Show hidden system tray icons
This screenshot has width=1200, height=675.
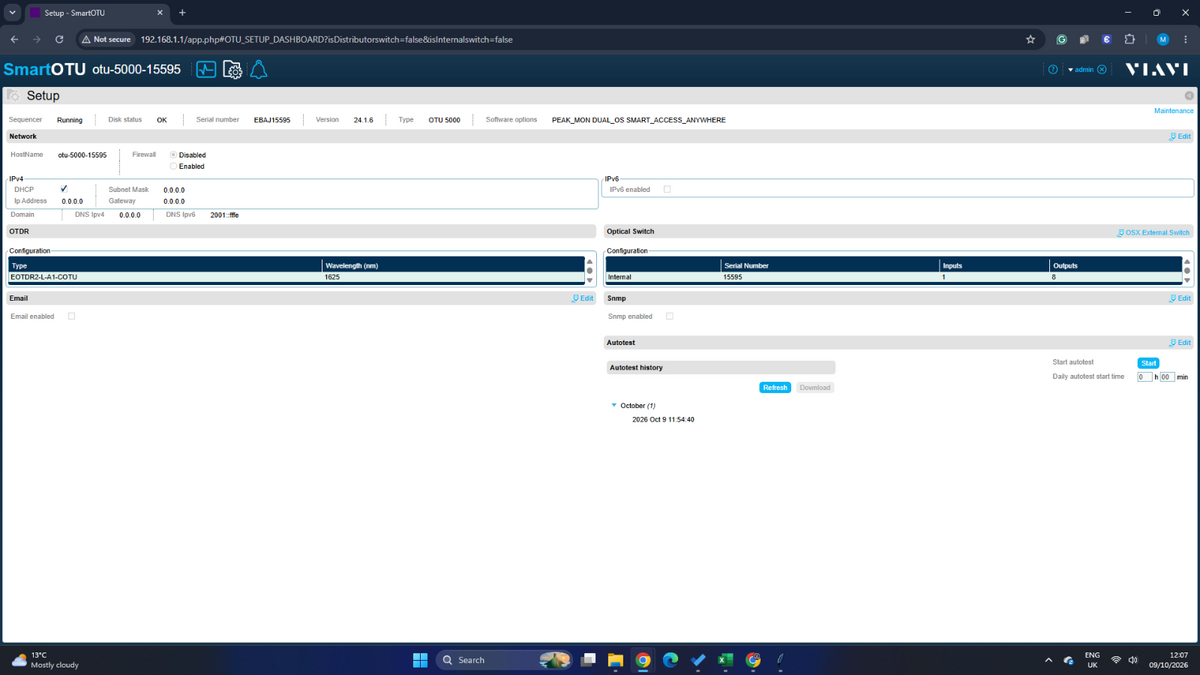pyautogui.click(x=1048, y=660)
